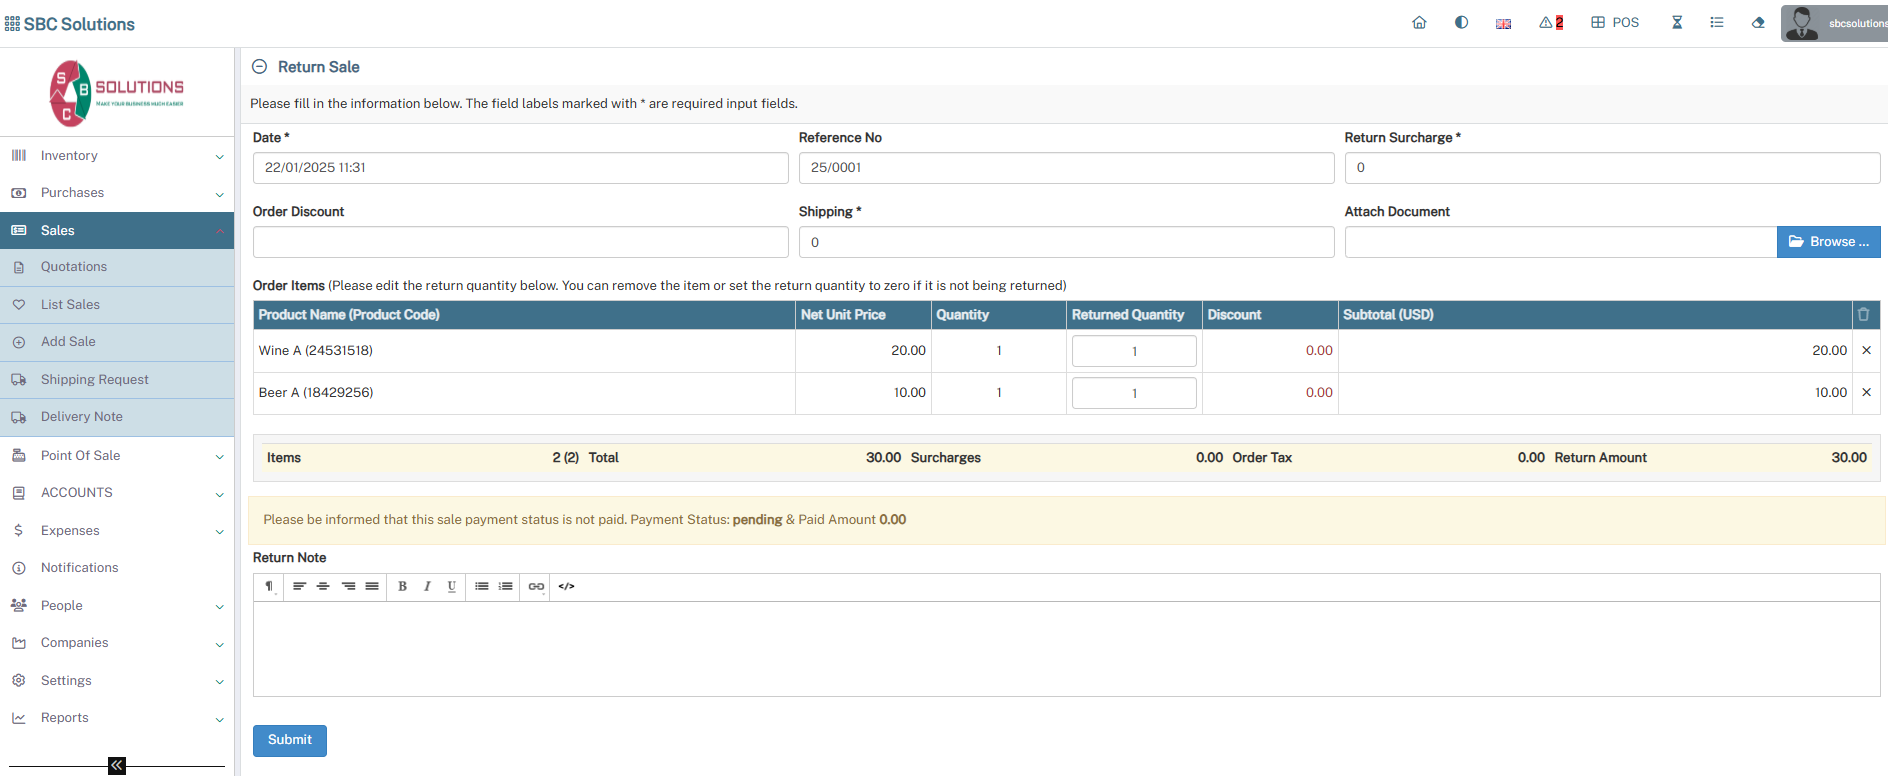1888x776 pixels.
Task: Open HTML source code view in editor
Action: 566,587
